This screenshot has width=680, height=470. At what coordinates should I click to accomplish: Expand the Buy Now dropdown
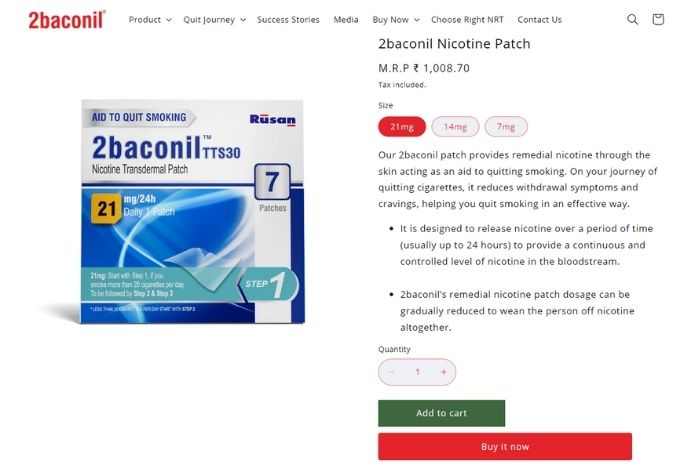(396, 20)
